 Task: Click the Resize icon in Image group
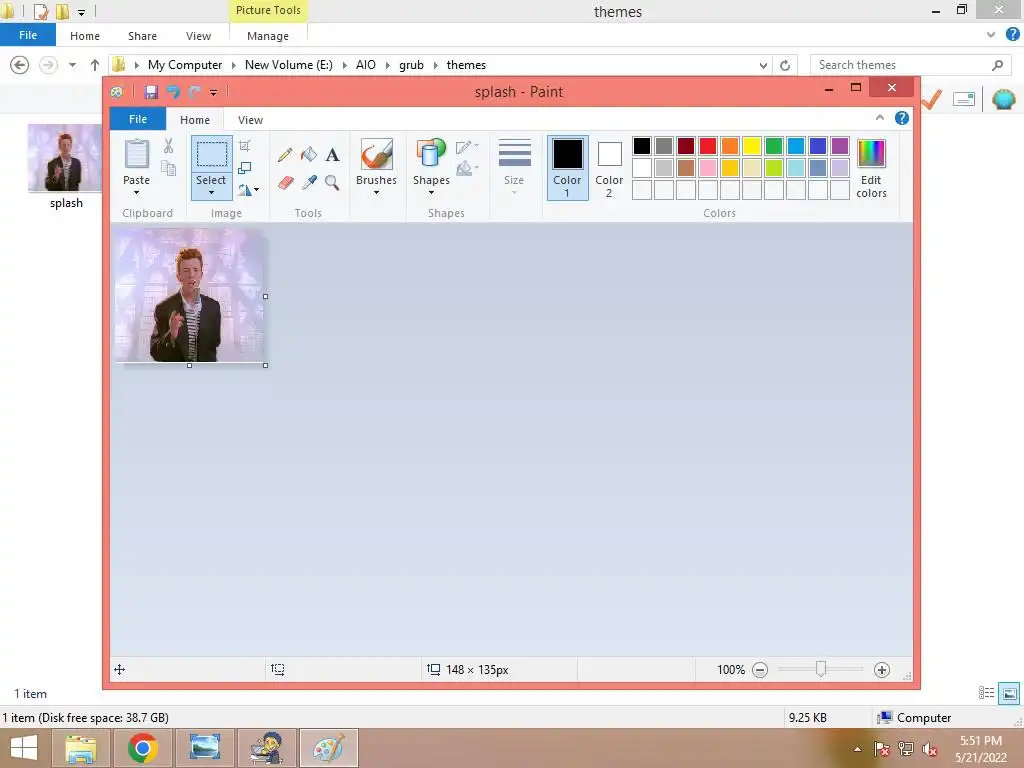click(244, 168)
